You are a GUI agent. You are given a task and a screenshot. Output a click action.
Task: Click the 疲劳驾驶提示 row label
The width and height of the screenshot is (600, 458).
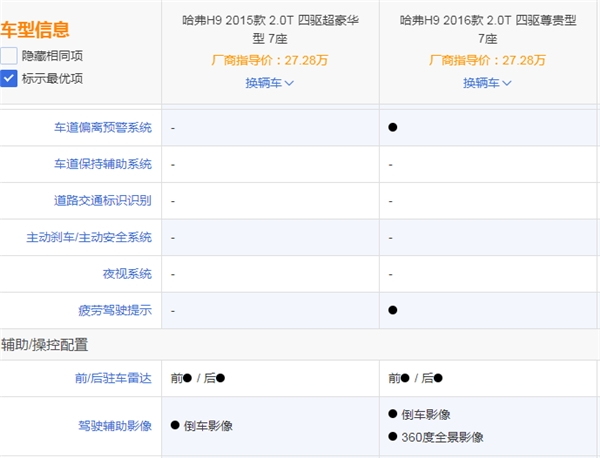click(115, 311)
